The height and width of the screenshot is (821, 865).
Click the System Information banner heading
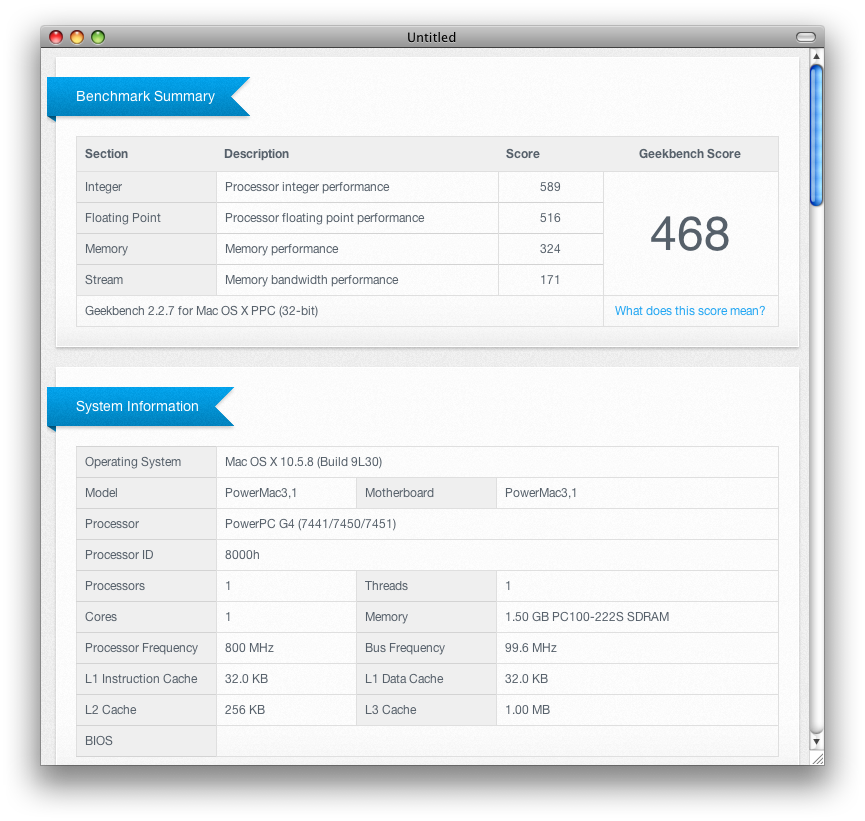pos(137,406)
